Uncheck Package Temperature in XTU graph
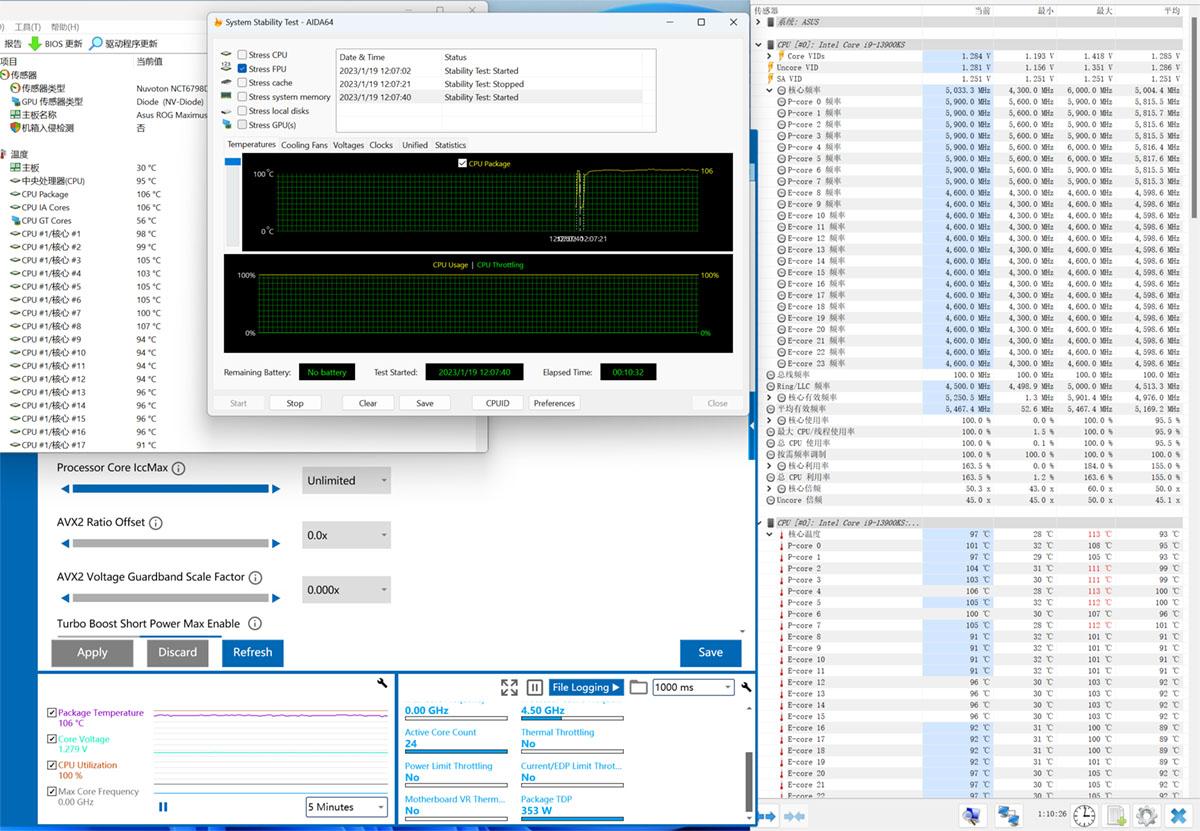Image resolution: width=1200 pixels, height=831 pixels. coord(52,713)
